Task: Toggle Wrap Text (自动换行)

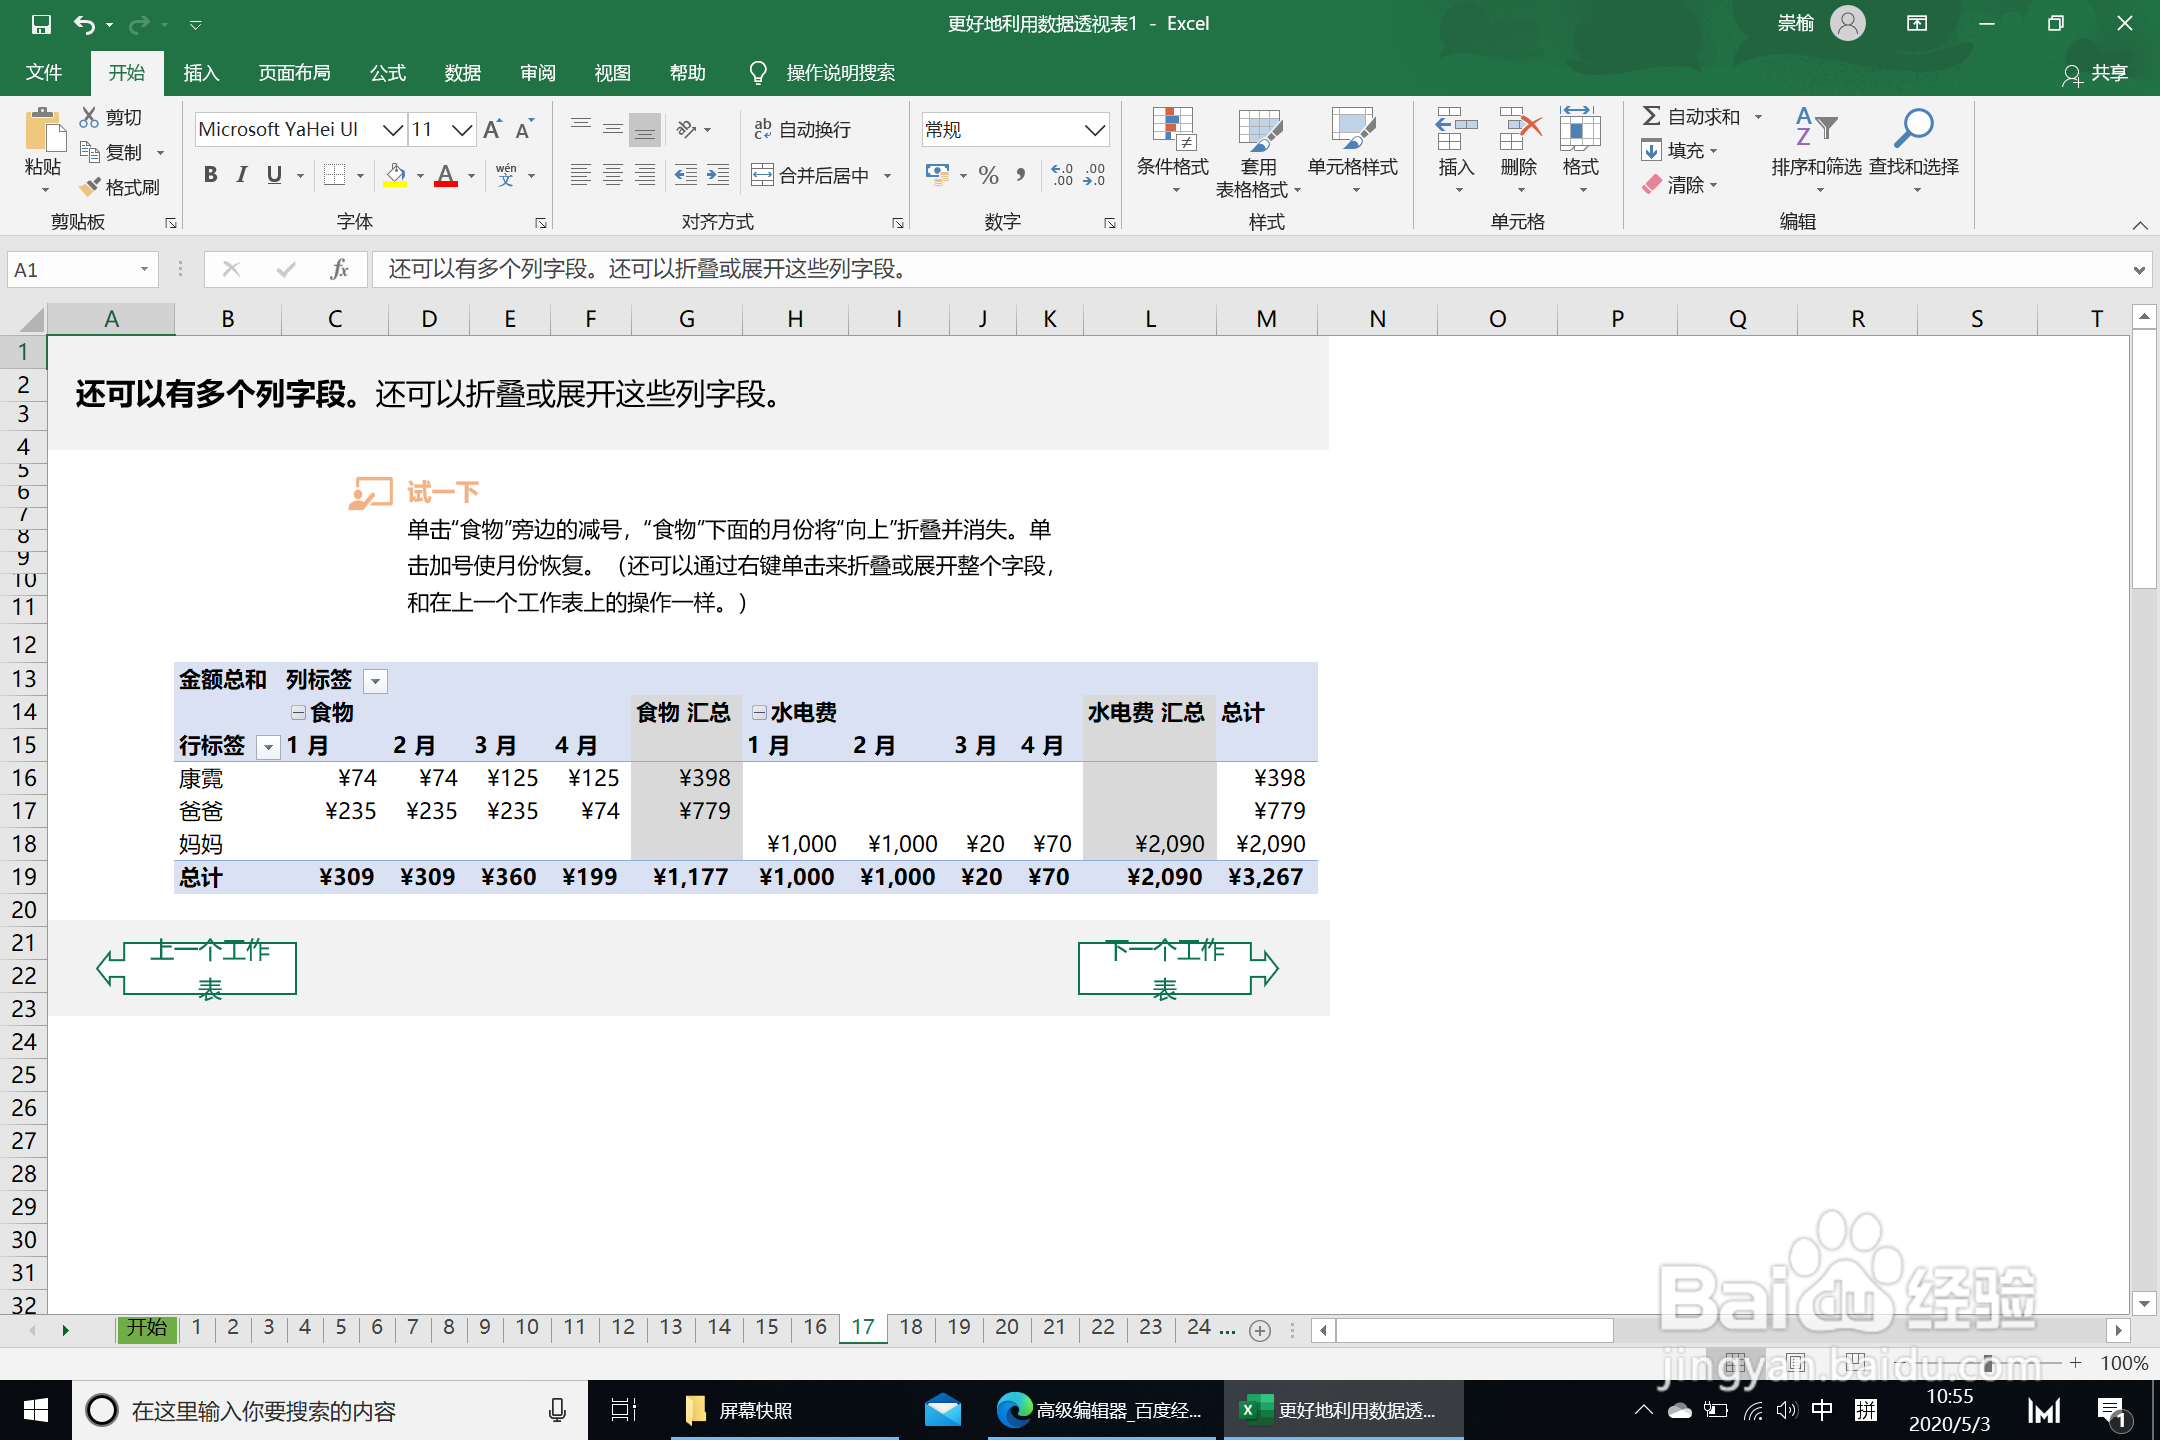Action: click(x=802, y=129)
